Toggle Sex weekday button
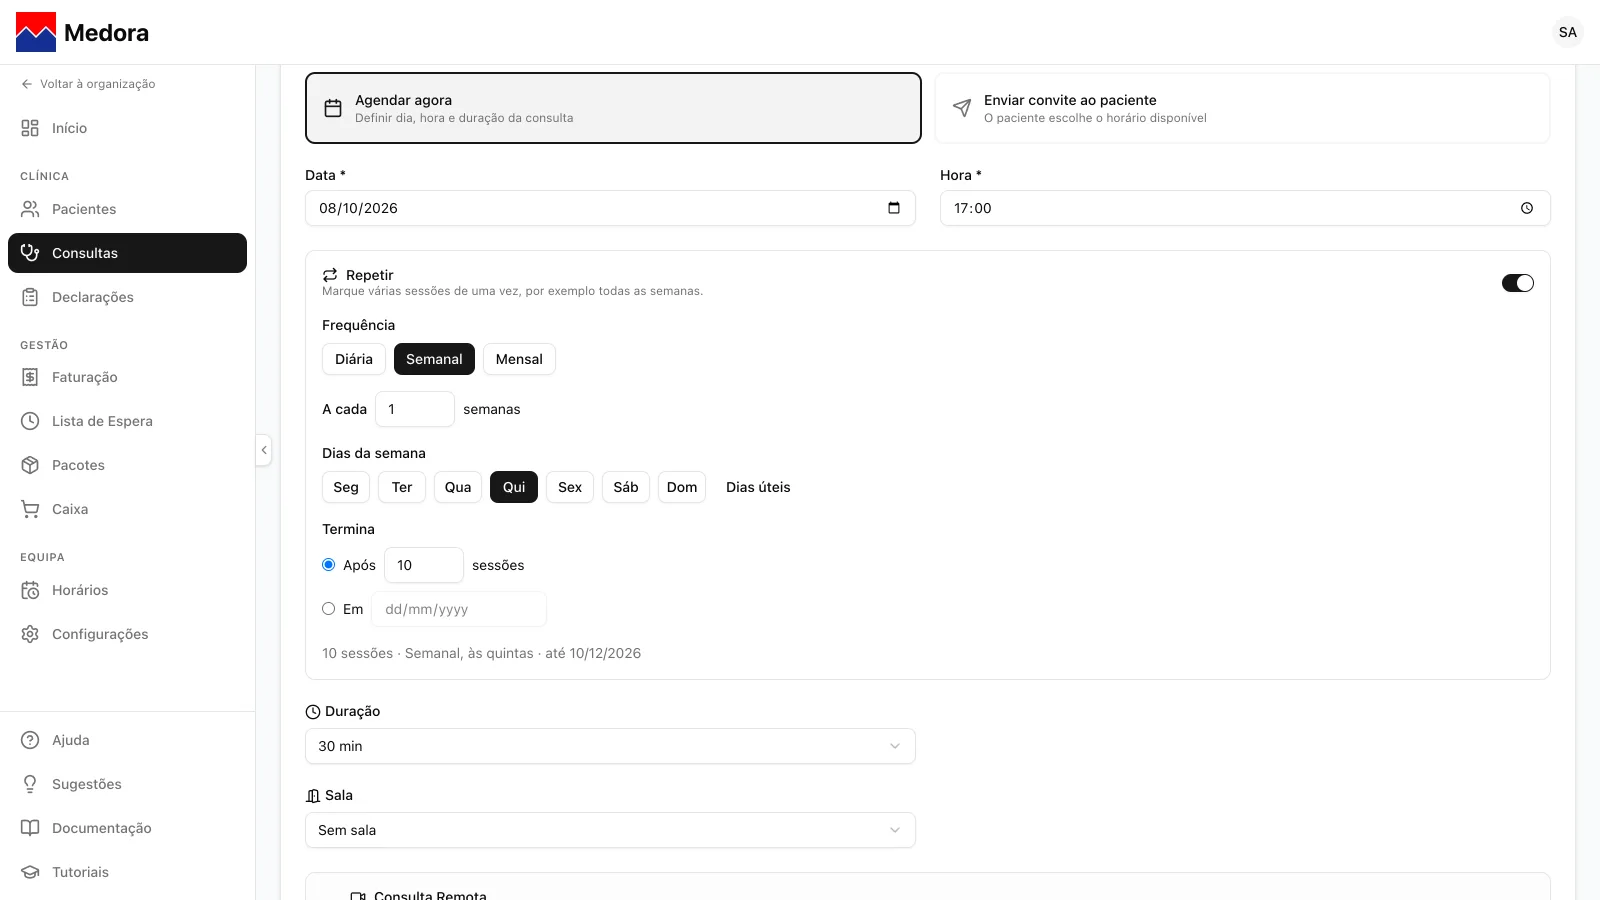The width and height of the screenshot is (1600, 900). pyautogui.click(x=570, y=487)
